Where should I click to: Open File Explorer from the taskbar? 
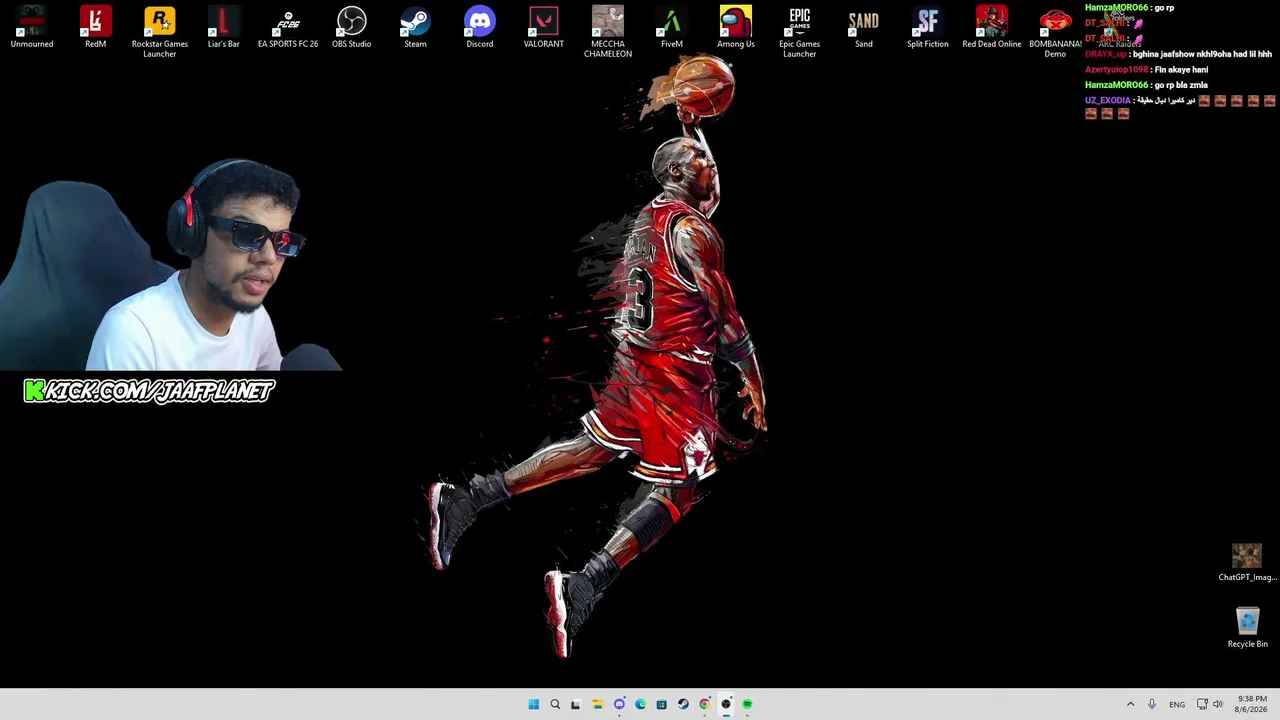click(597, 704)
